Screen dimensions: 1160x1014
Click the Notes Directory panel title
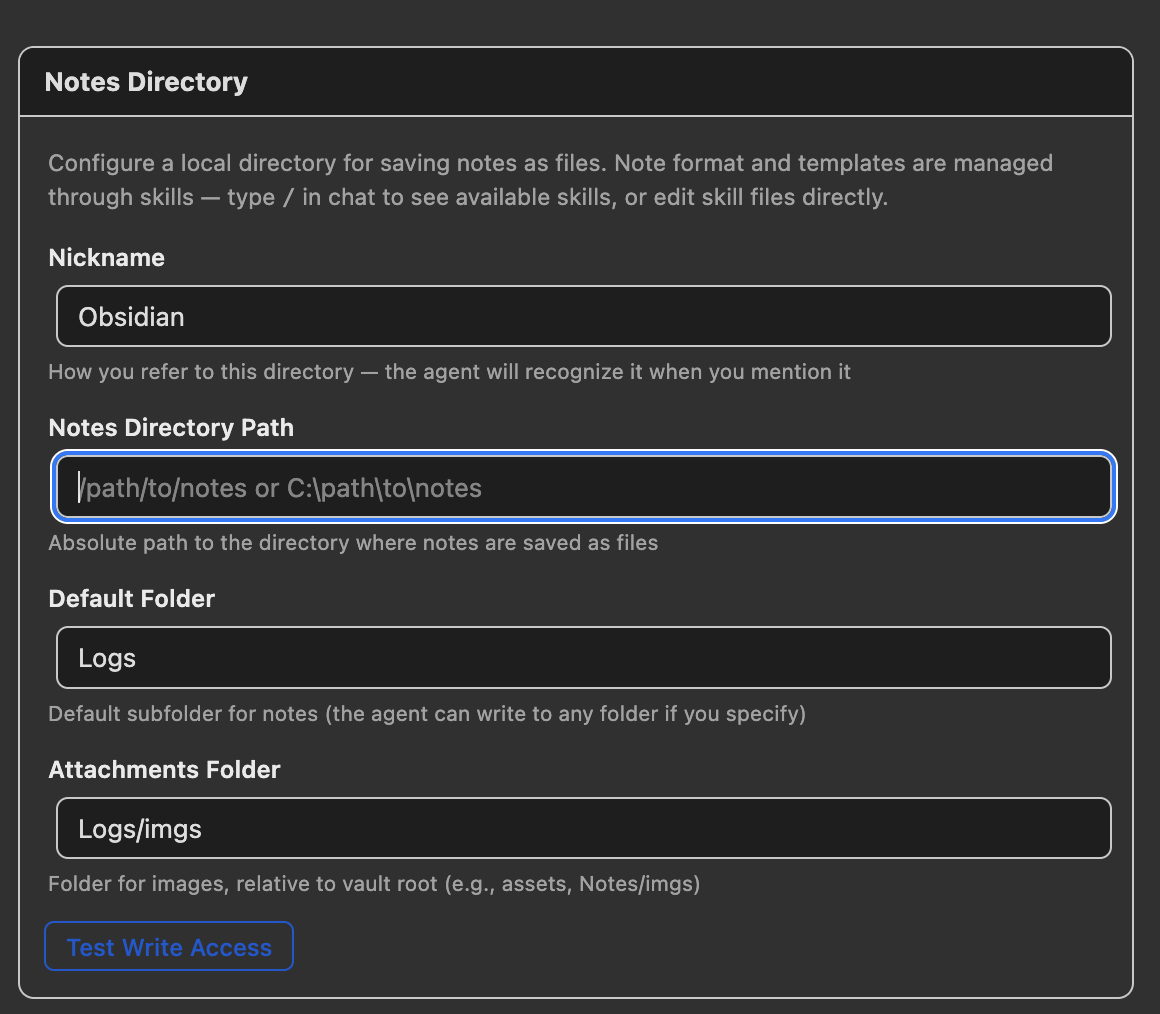pos(146,82)
